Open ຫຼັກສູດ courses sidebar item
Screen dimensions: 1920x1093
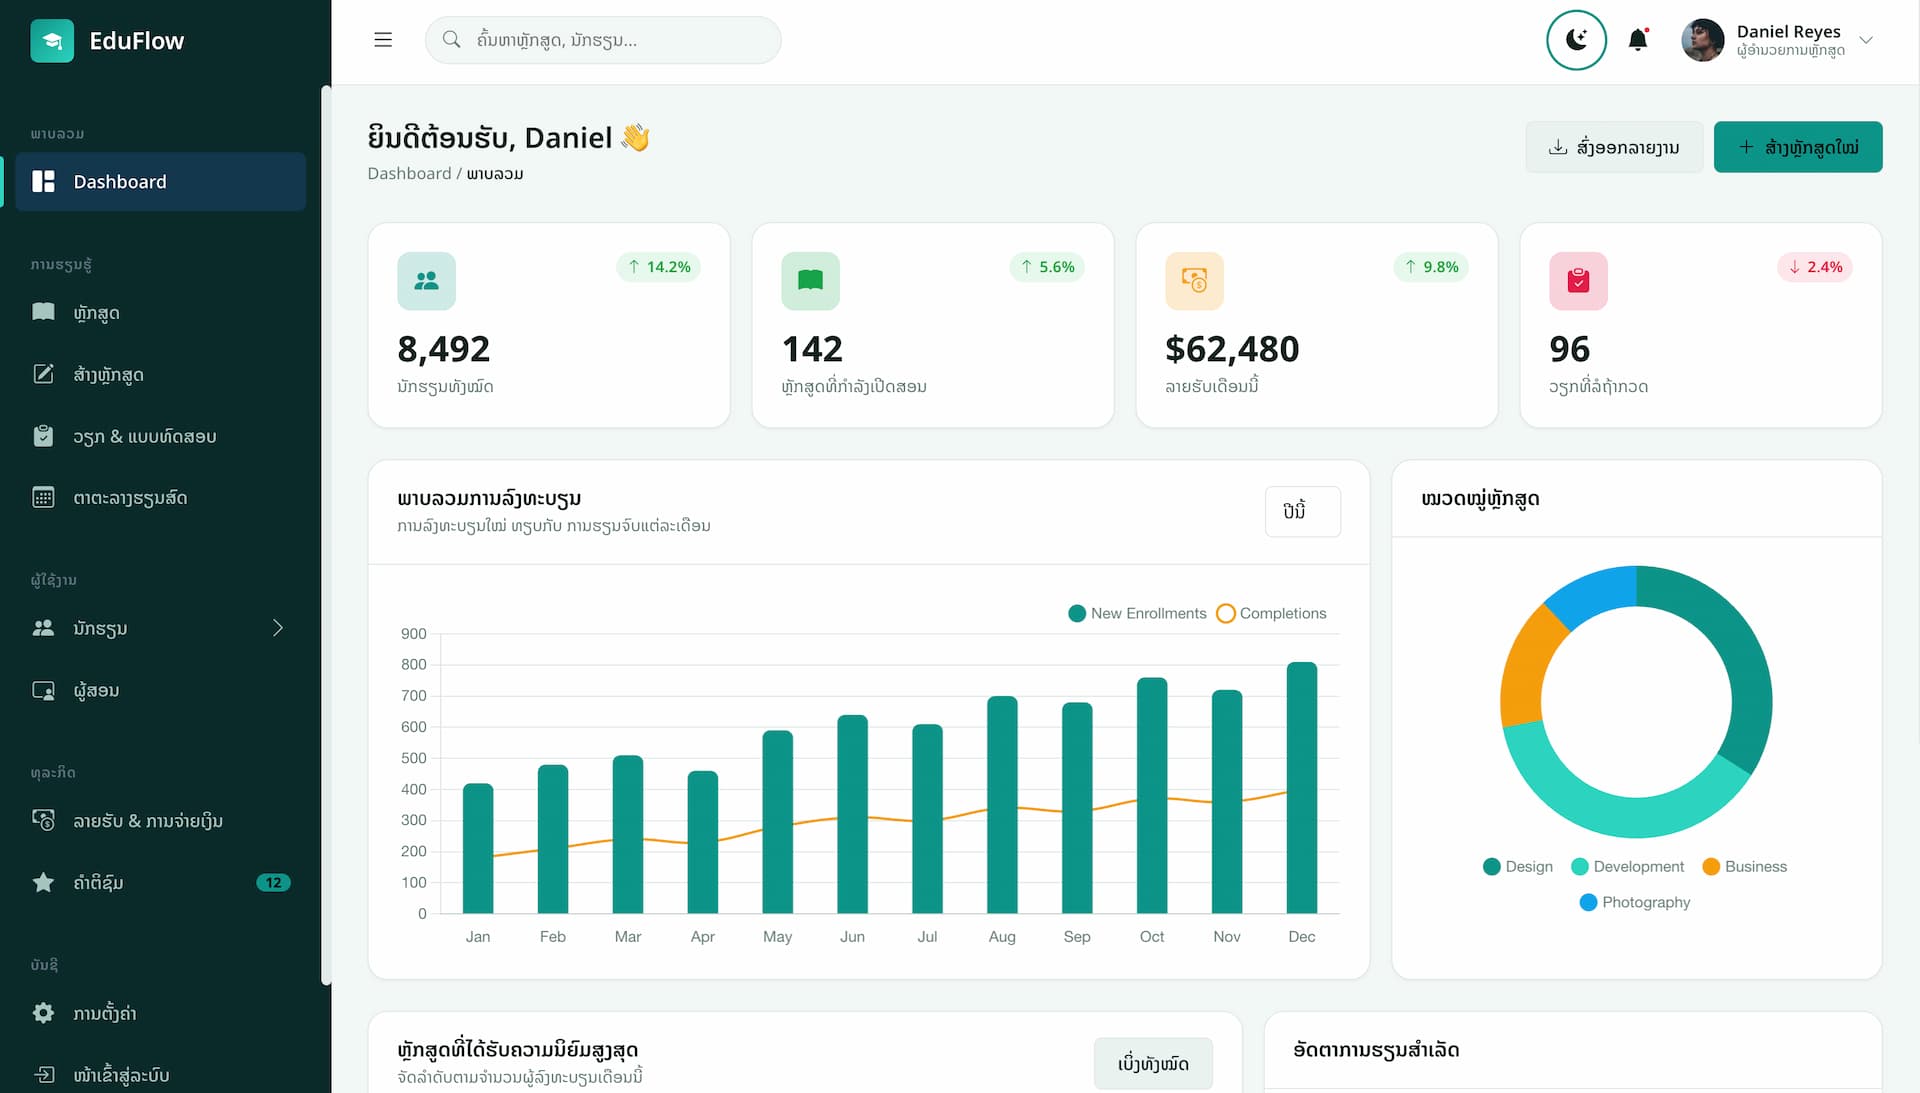[160, 313]
